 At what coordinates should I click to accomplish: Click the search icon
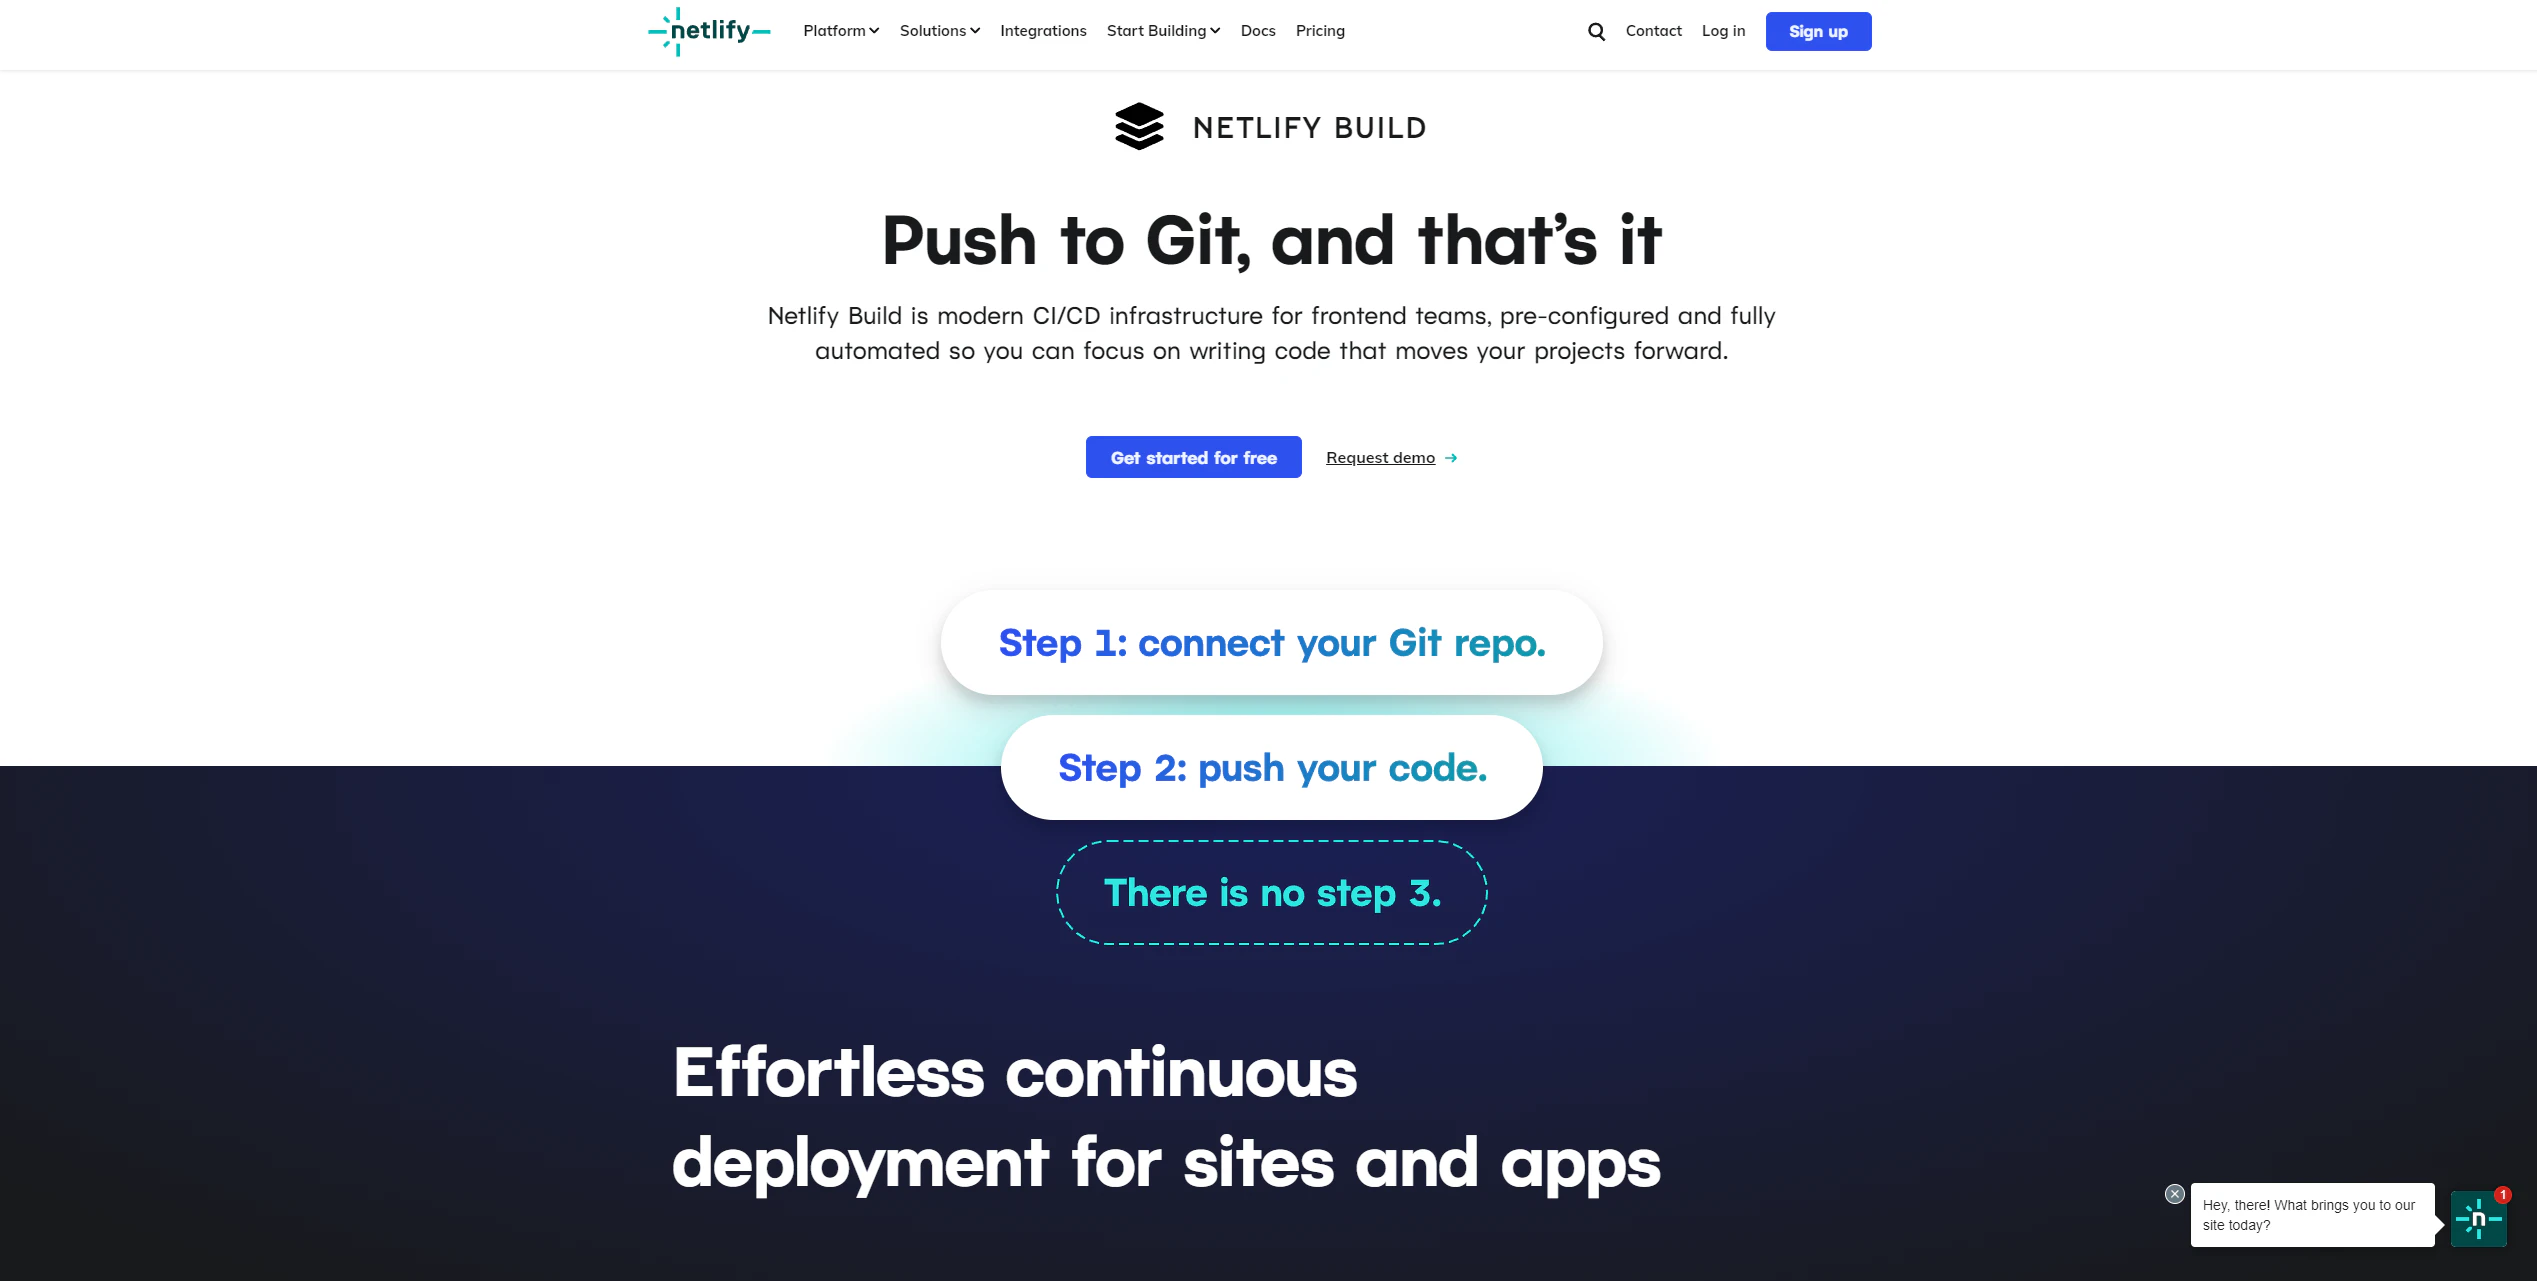click(1596, 31)
